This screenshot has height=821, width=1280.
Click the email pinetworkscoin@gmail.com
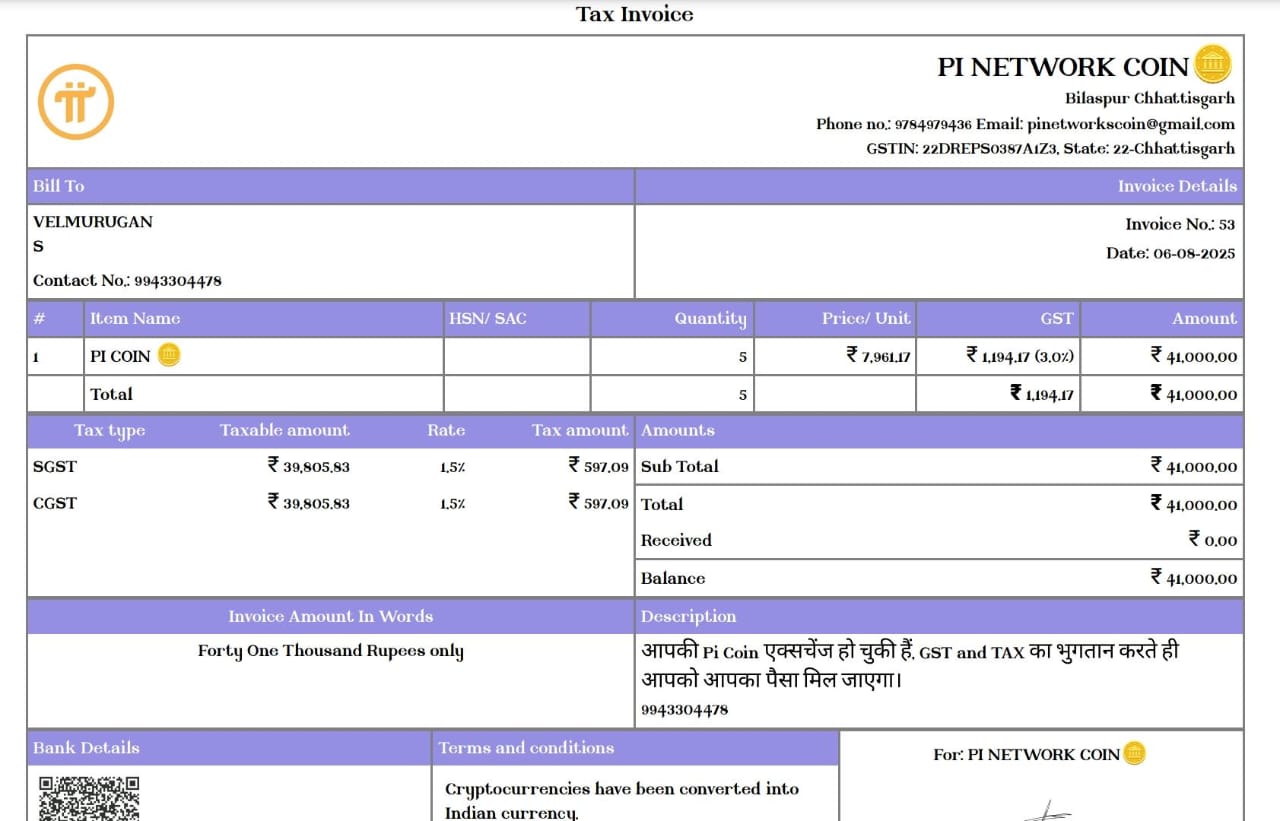coord(1131,124)
